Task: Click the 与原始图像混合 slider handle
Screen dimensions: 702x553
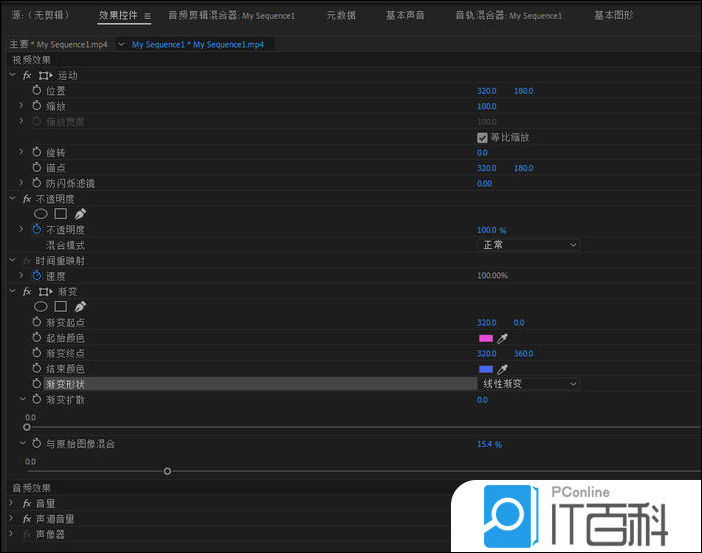Action: [167, 471]
